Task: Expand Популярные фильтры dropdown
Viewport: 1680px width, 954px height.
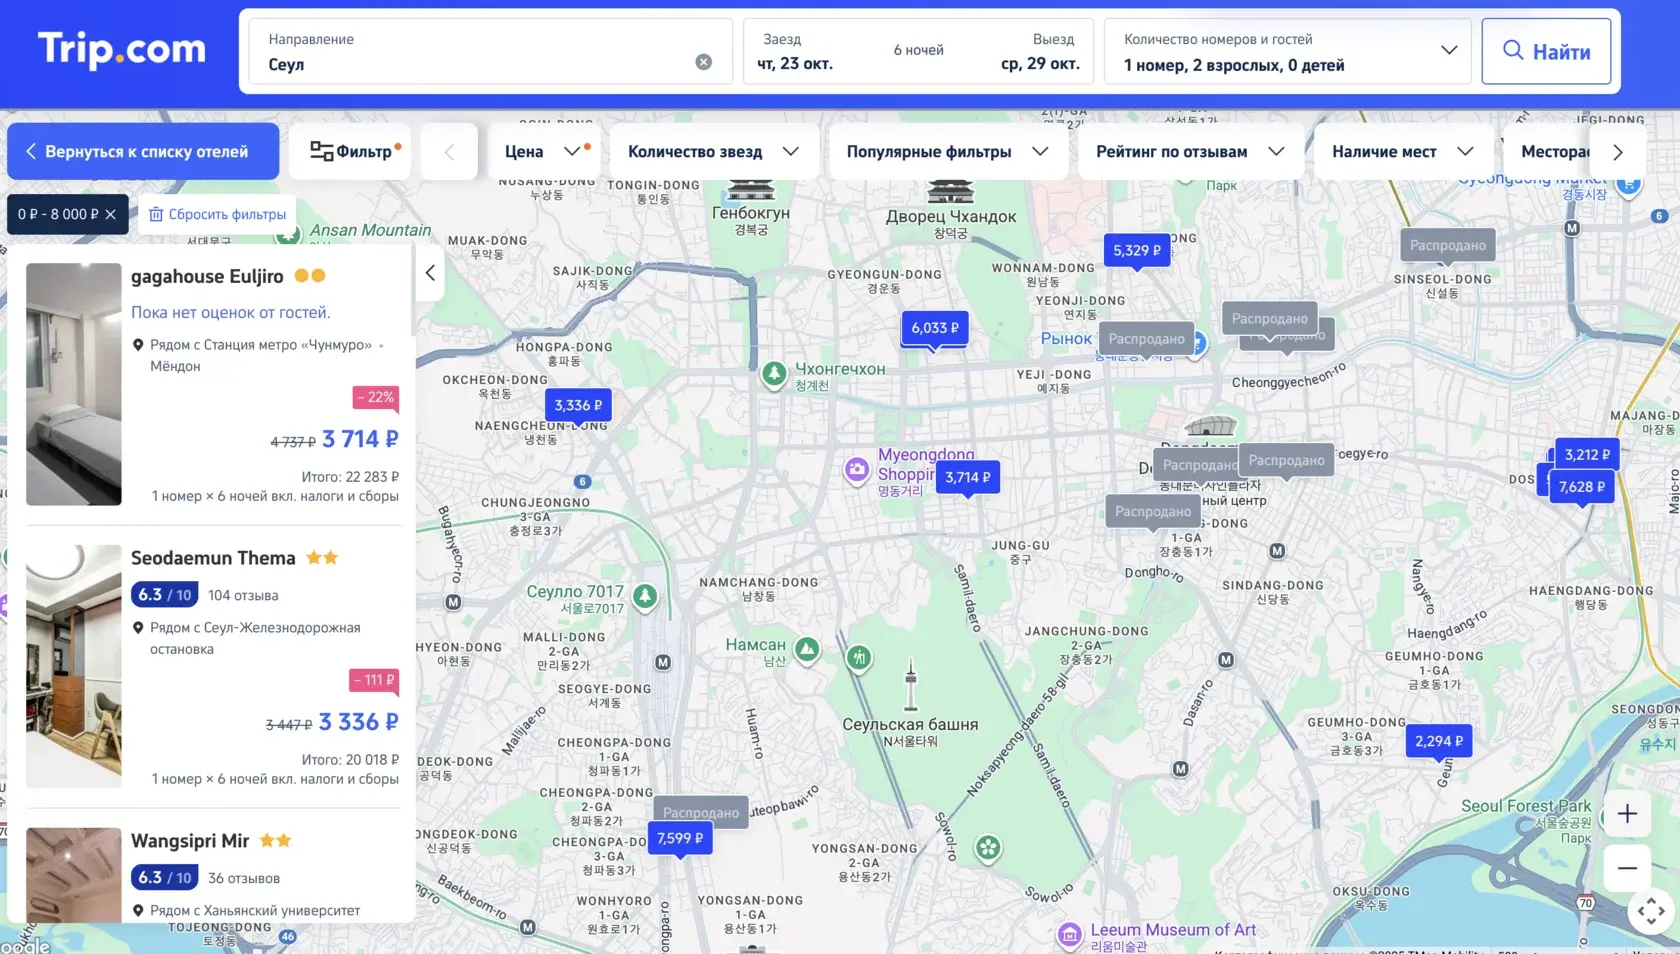Action: click(x=948, y=152)
